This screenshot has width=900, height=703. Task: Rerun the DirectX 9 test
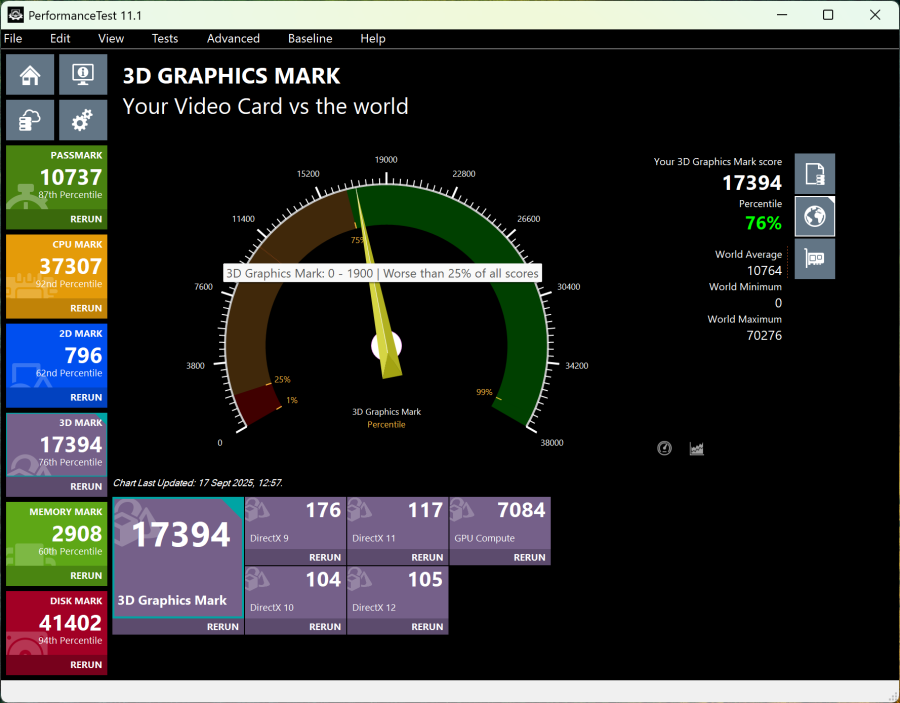coord(325,557)
